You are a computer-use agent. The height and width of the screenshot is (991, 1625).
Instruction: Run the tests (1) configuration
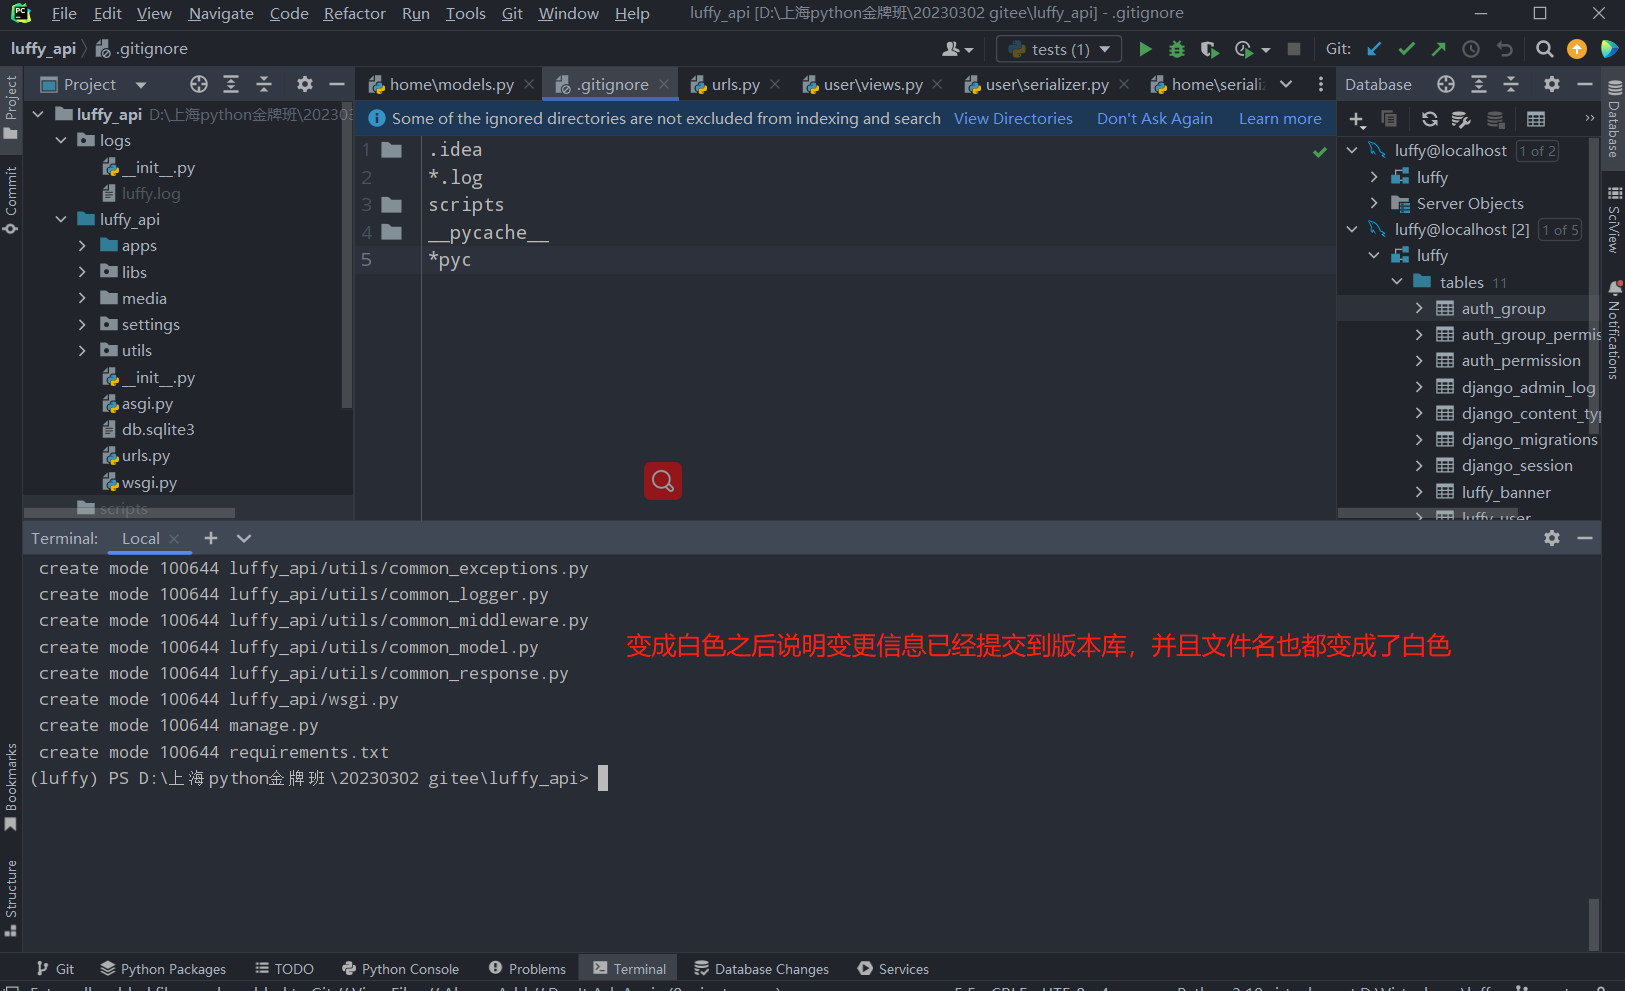[x=1145, y=49]
